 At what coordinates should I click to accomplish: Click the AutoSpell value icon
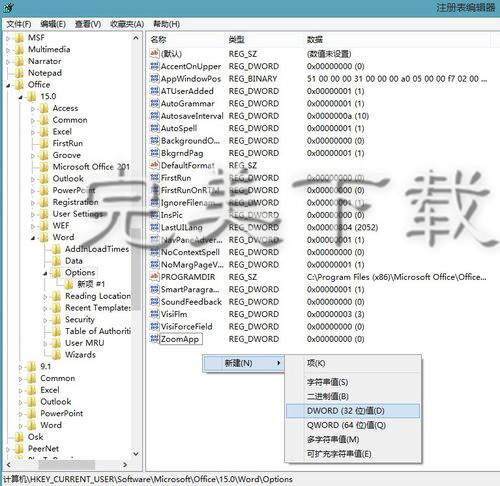[154, 128]
